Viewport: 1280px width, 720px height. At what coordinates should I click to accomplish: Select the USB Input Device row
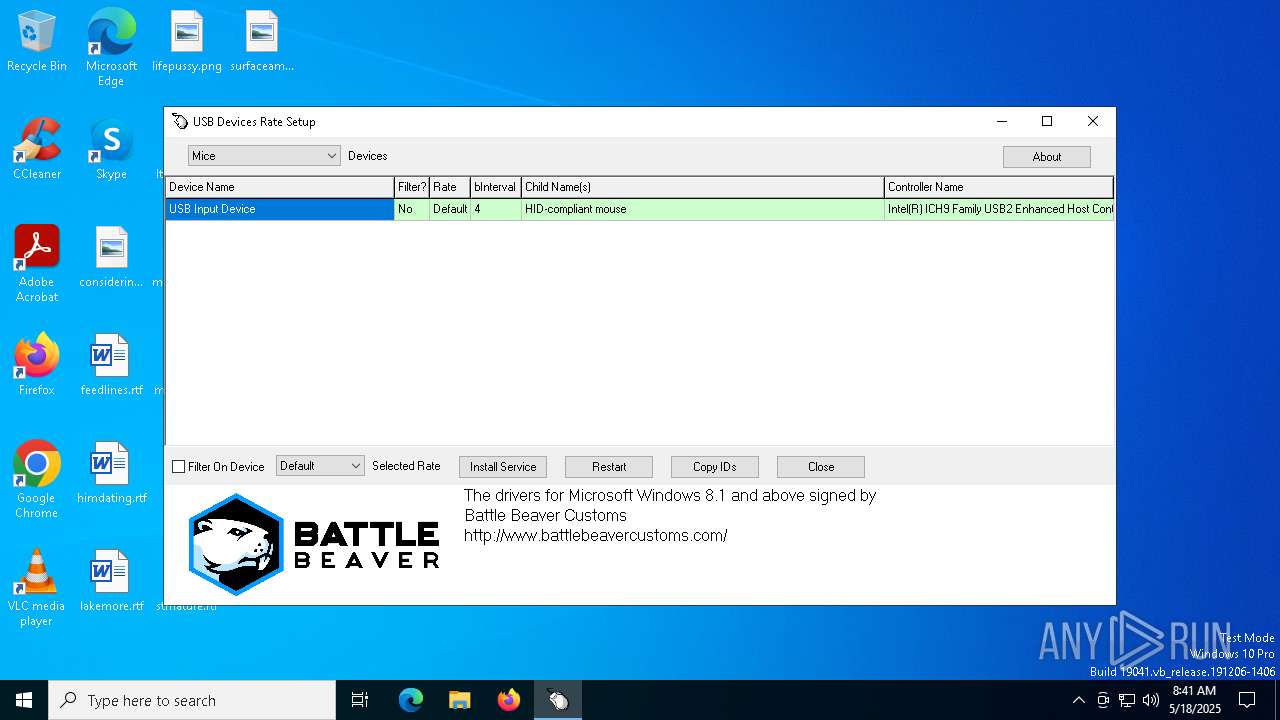coord(640,209)
